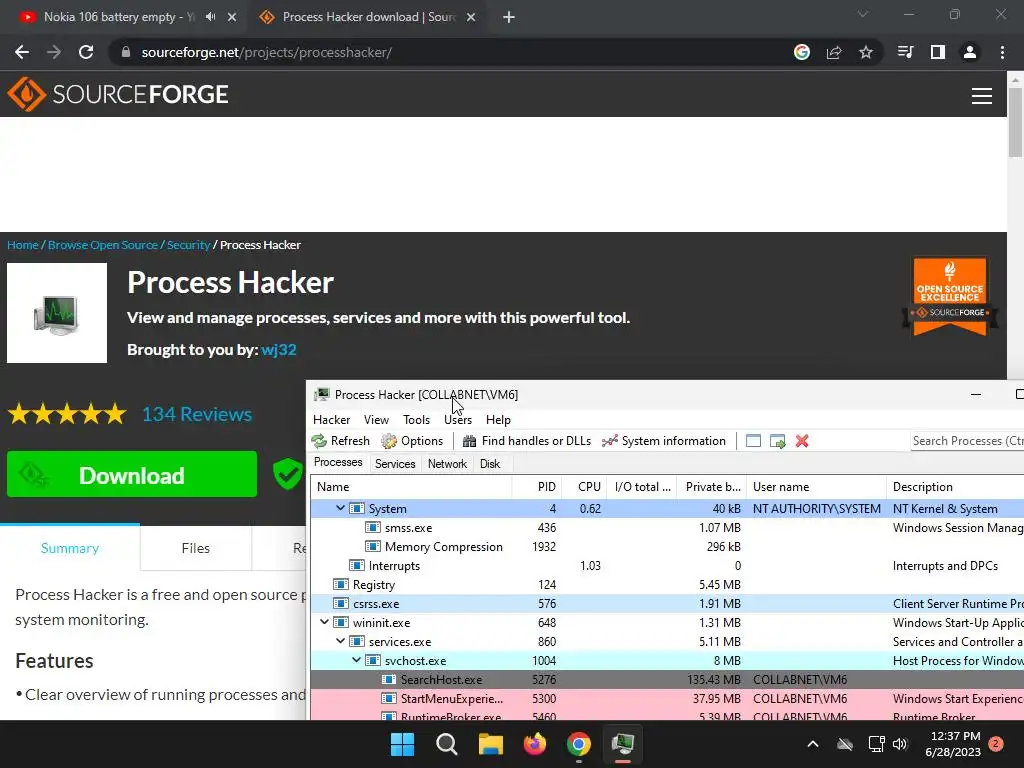The width and height of the screenshot is (1024, 768).
Task: Open the Tools menu
Action: point(416,420)
